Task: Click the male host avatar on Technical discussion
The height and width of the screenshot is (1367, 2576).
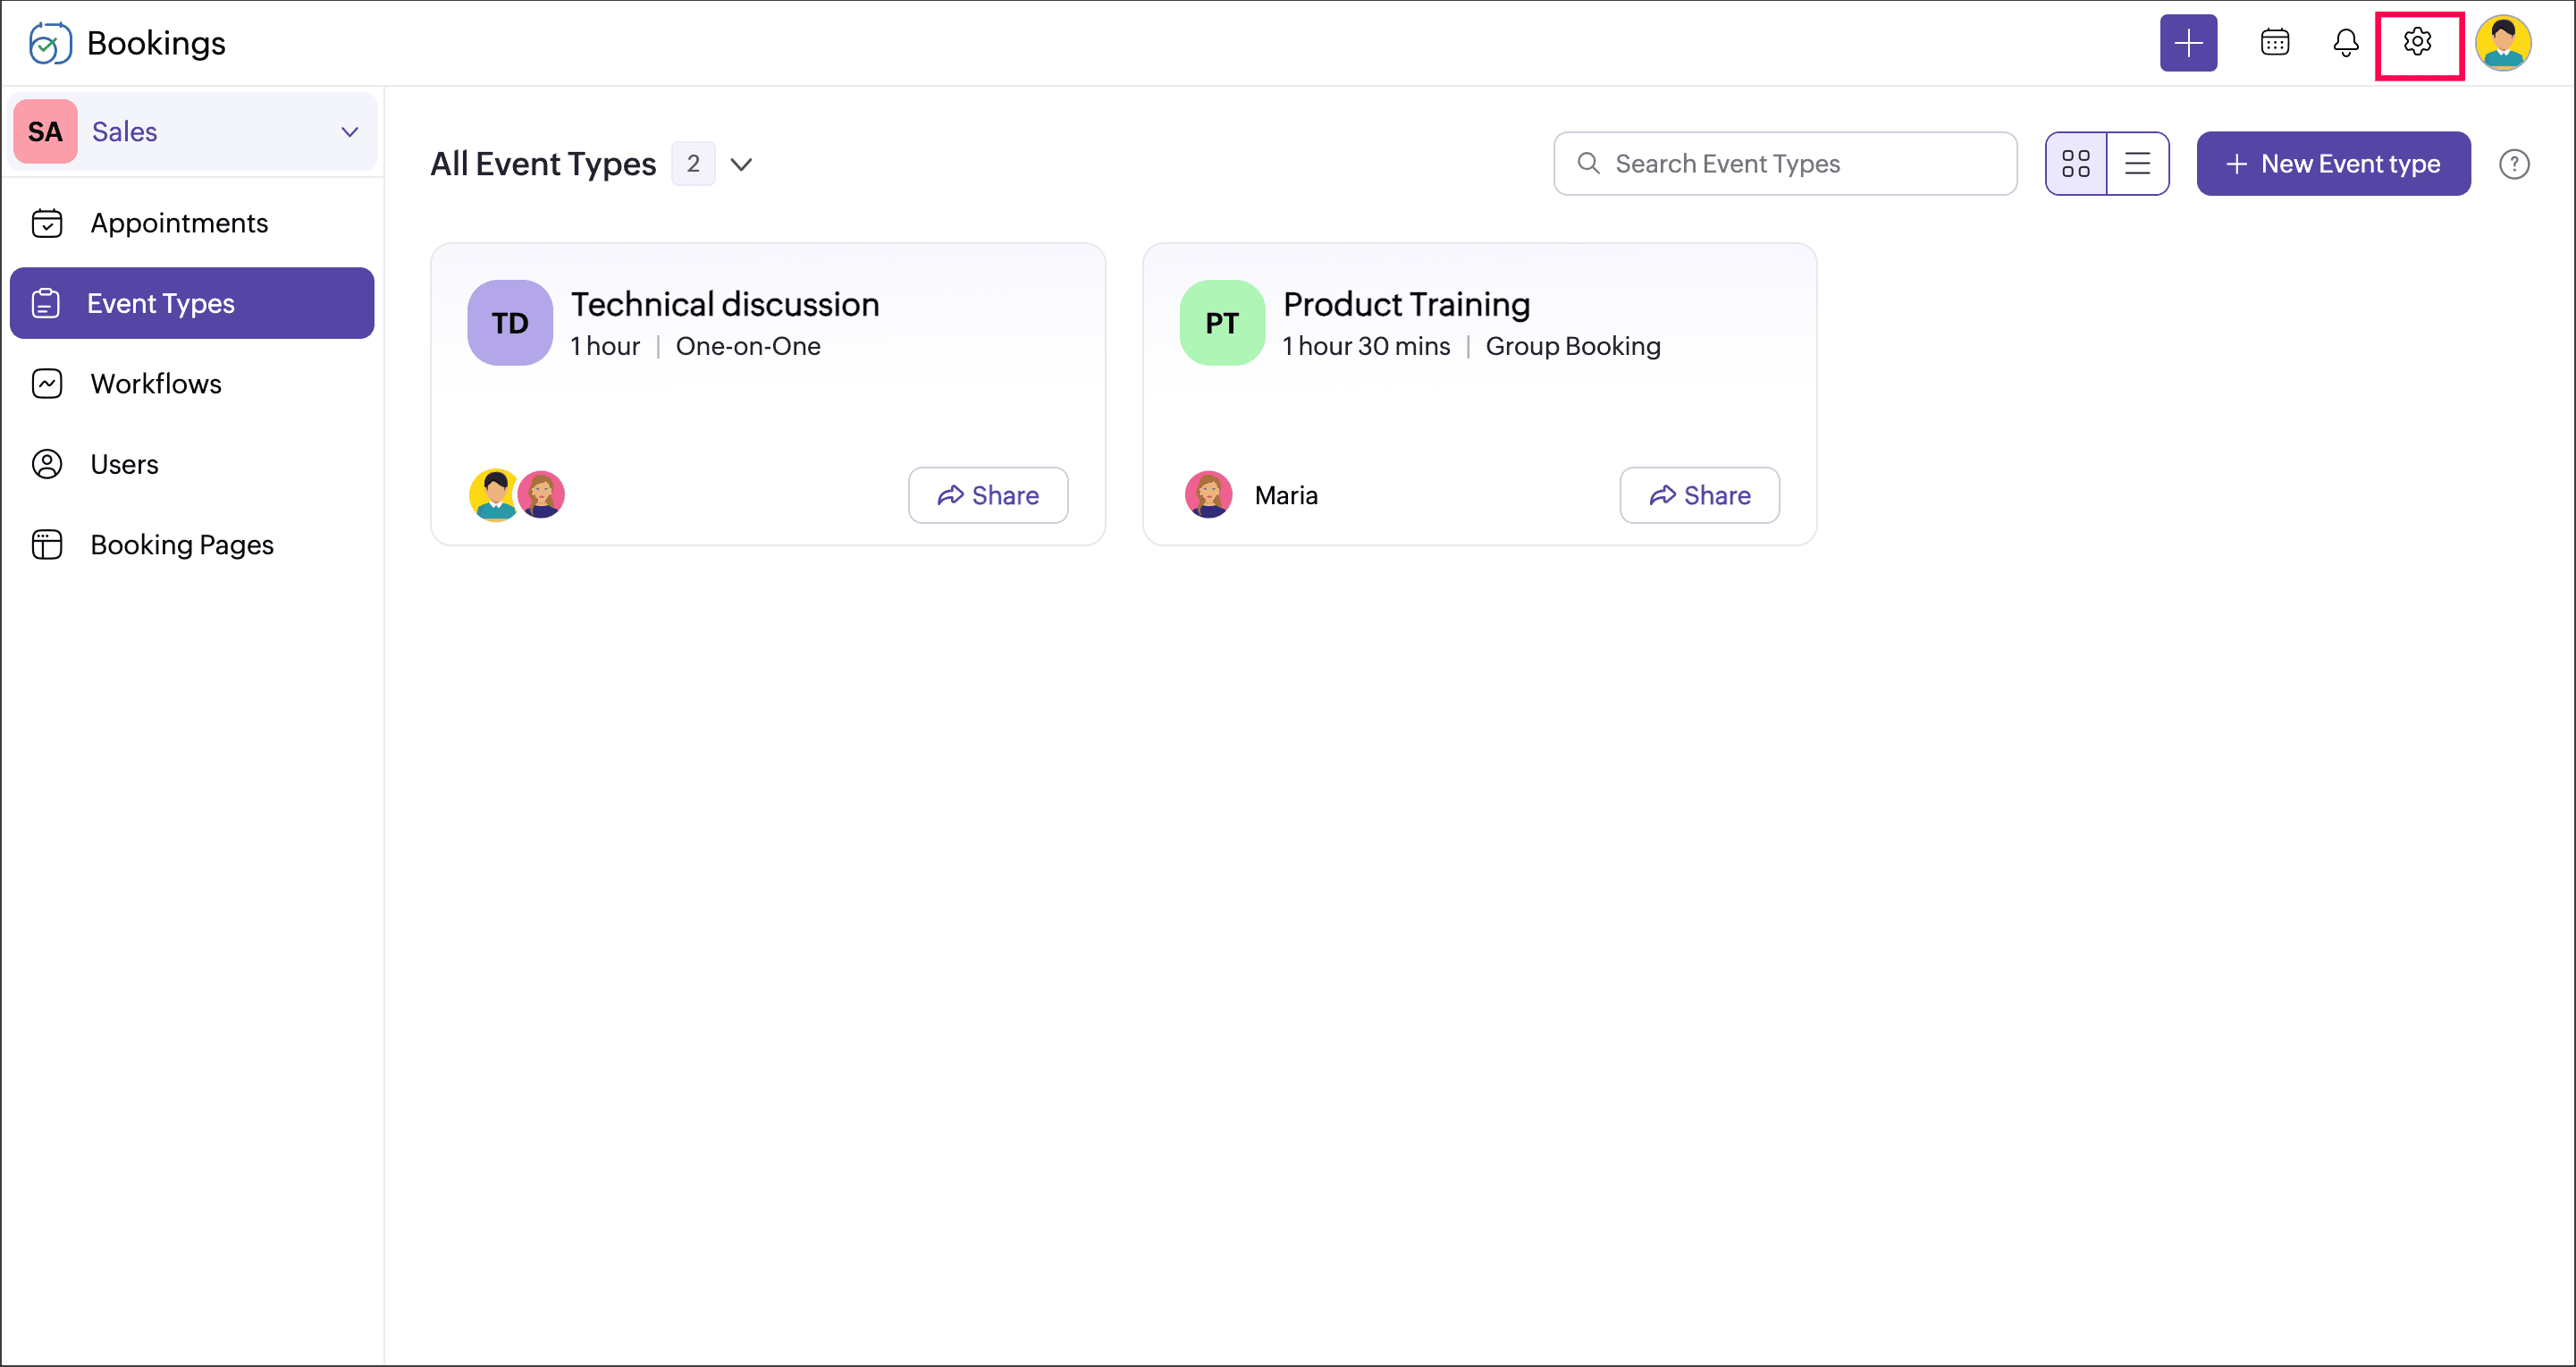Action: (x=494, y=495)
